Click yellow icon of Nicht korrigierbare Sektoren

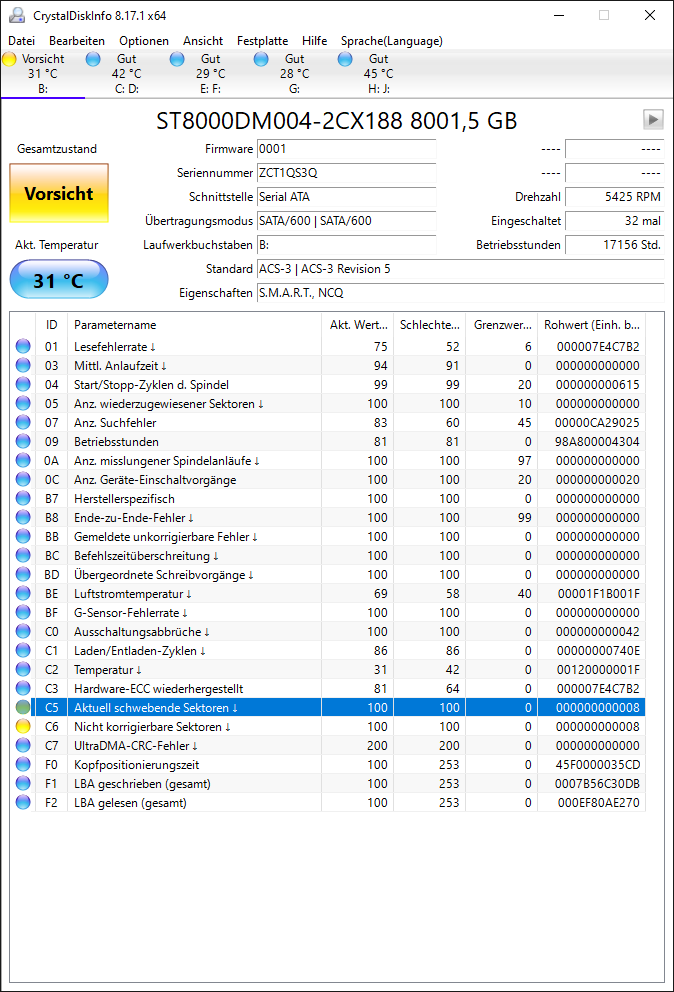click(23, 726)
